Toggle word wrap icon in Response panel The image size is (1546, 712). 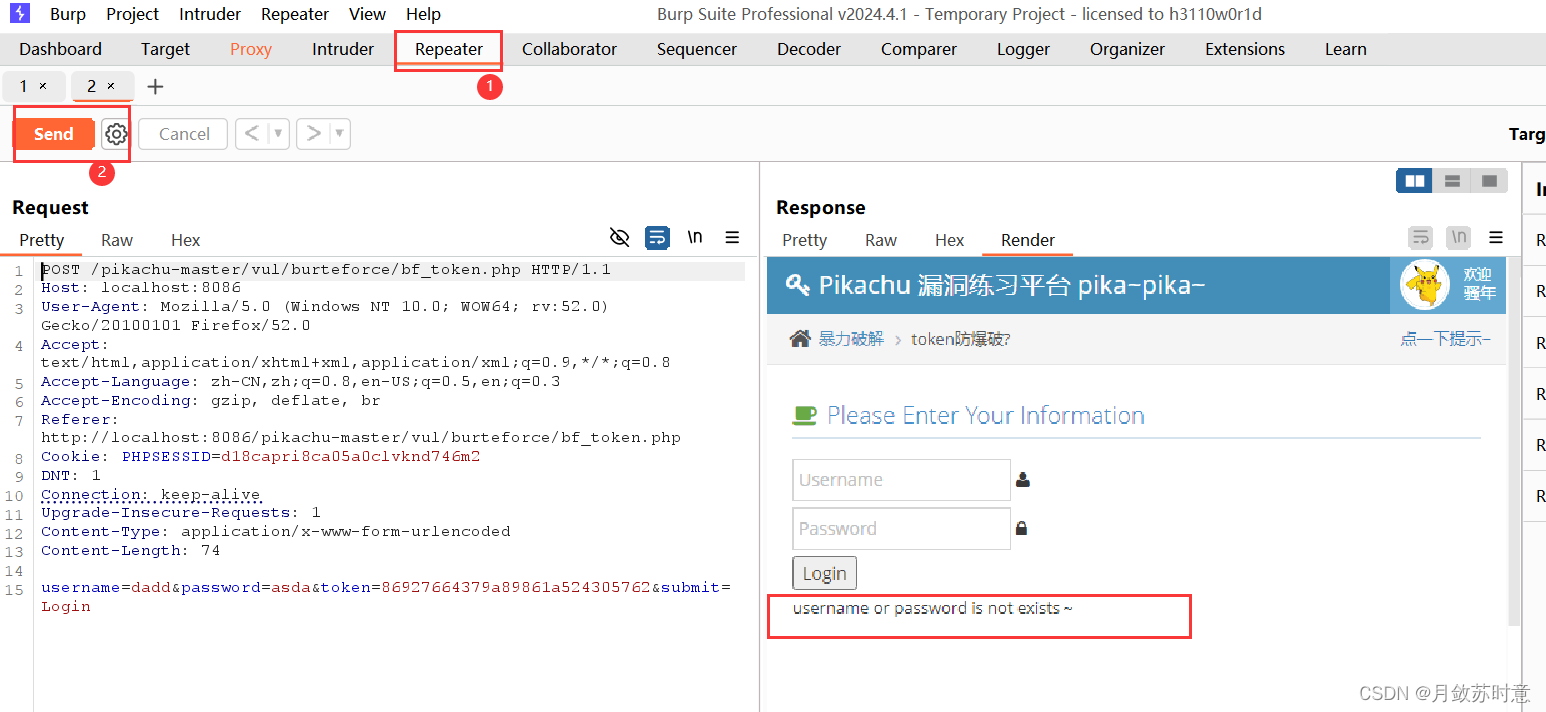tap(1420, 237)
